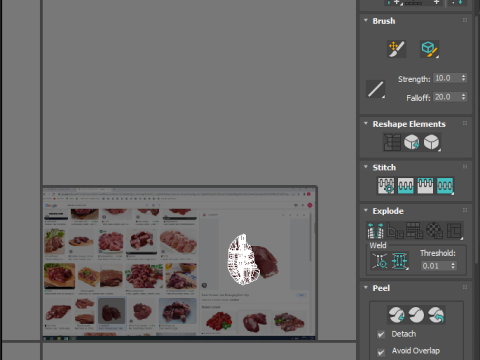Click Flatten by Material ID icon
The width and height of the screenshot is (480, 360).
tap(434, 231)
